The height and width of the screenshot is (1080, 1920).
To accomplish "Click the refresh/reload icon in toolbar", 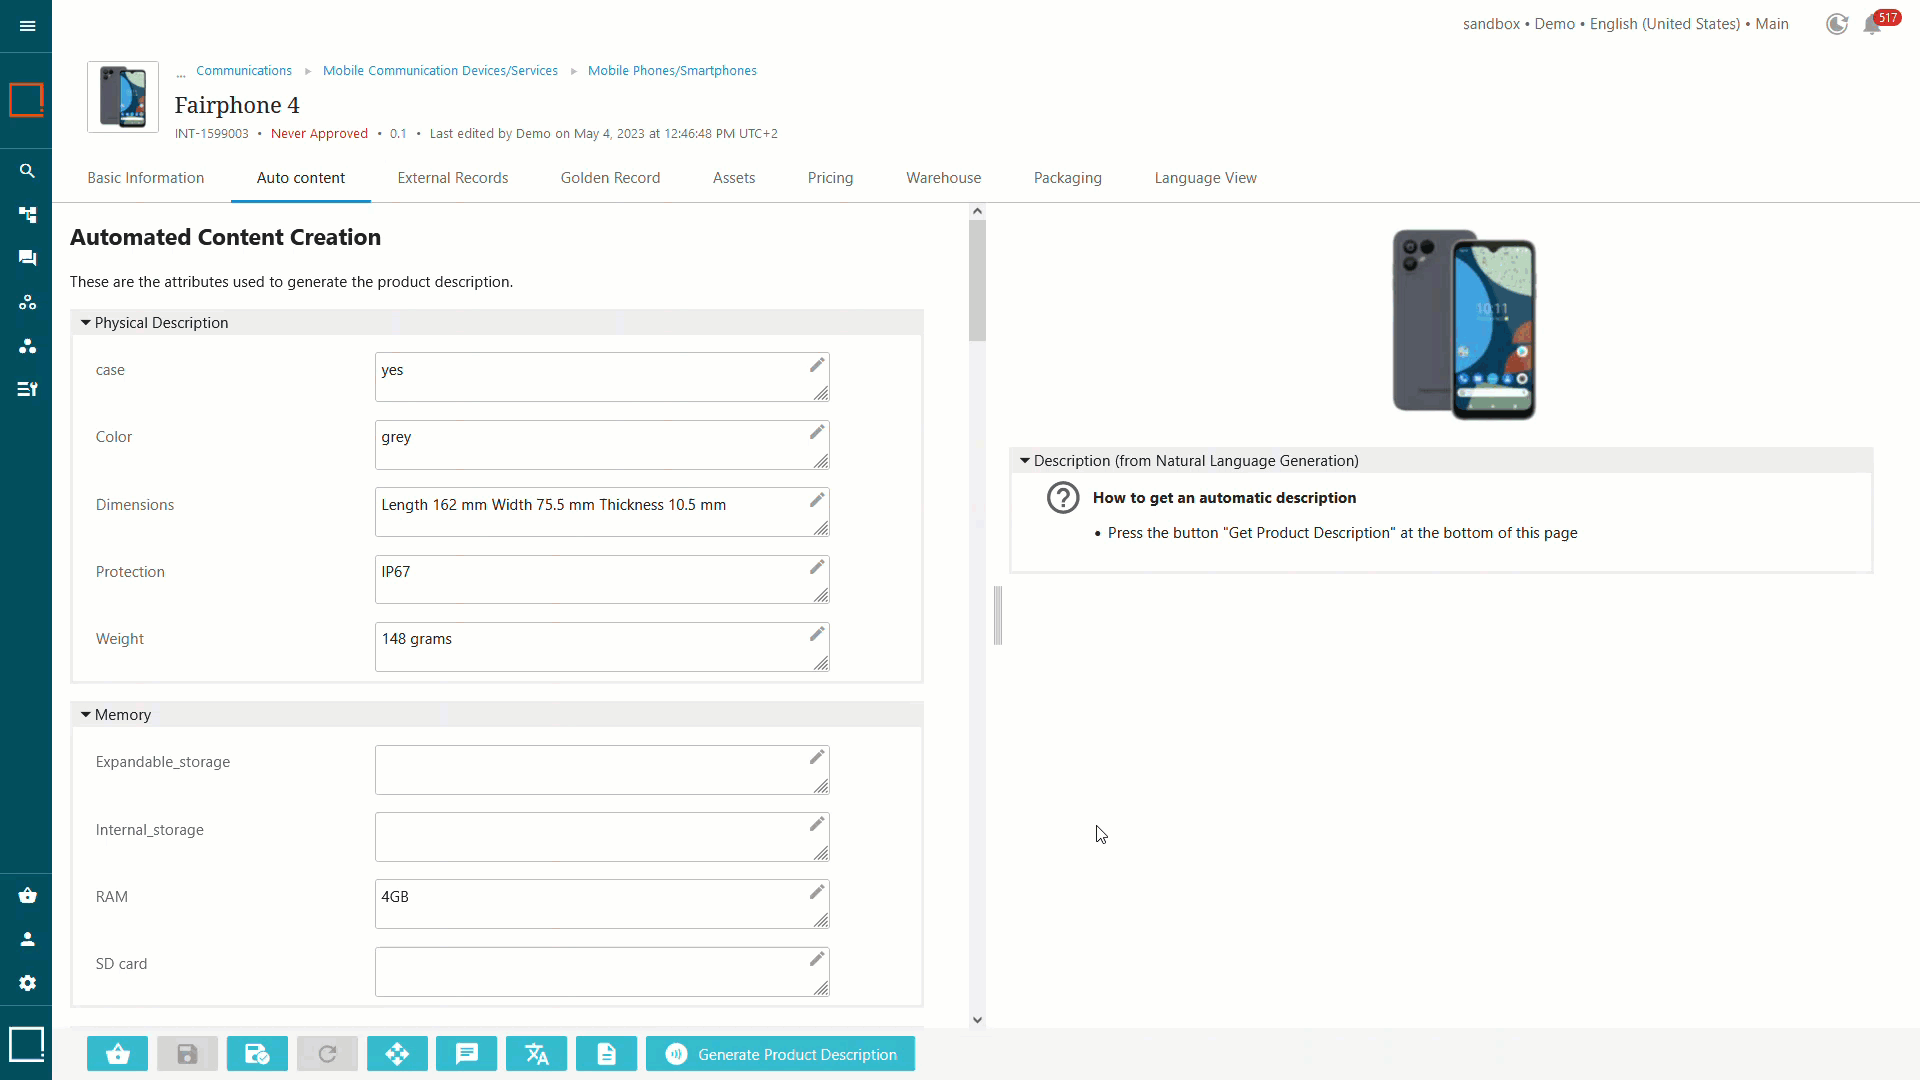I will [326, 1054].
